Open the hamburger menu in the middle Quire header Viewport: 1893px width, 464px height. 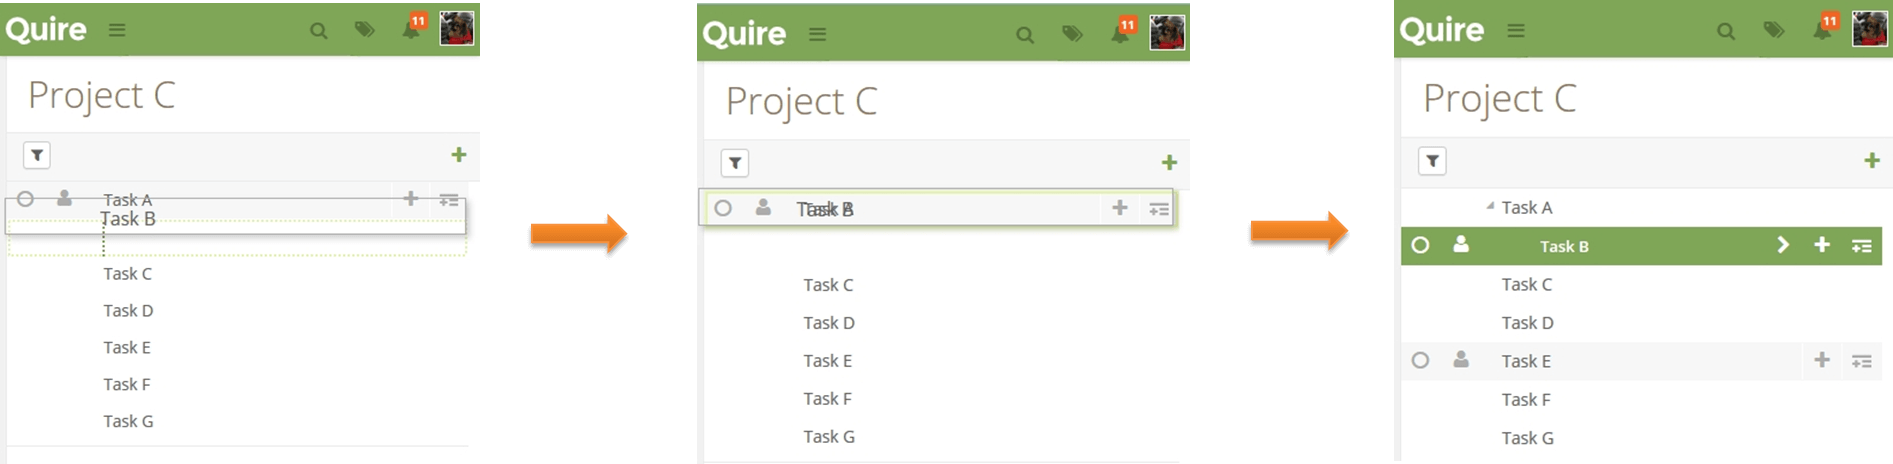817,35
